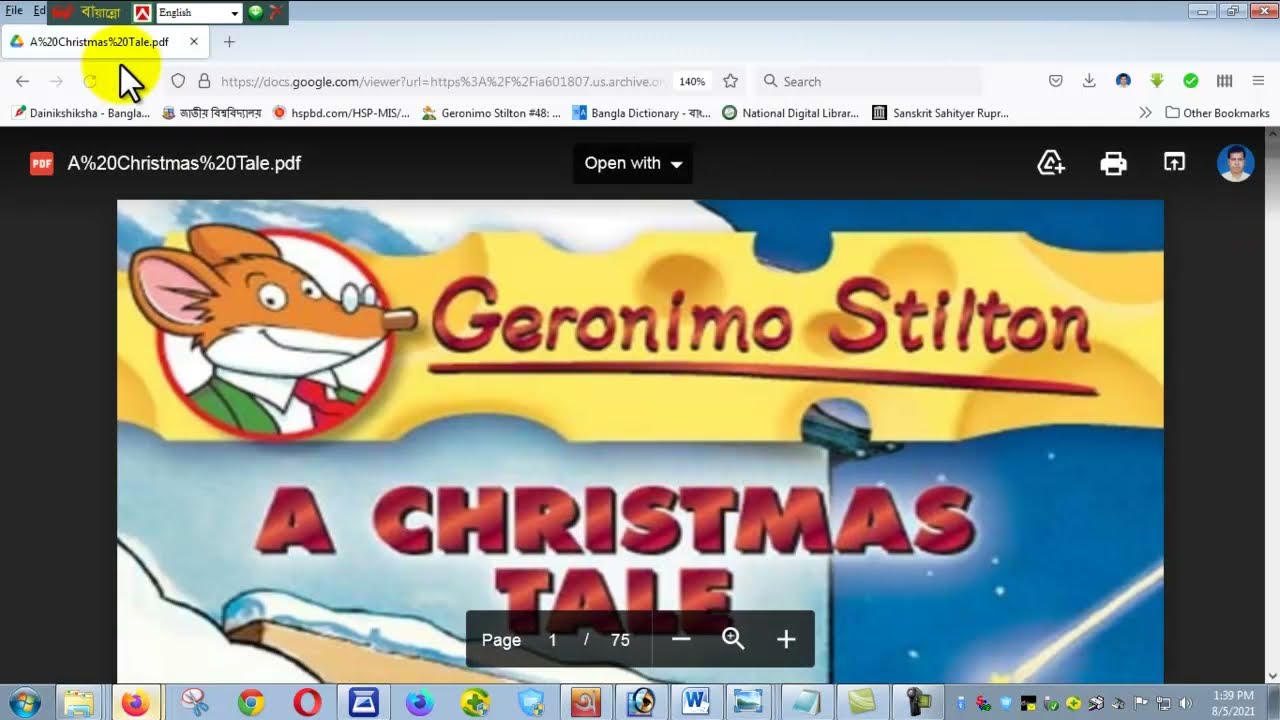Click the Add to Google Drive icon

point(1051,163)
